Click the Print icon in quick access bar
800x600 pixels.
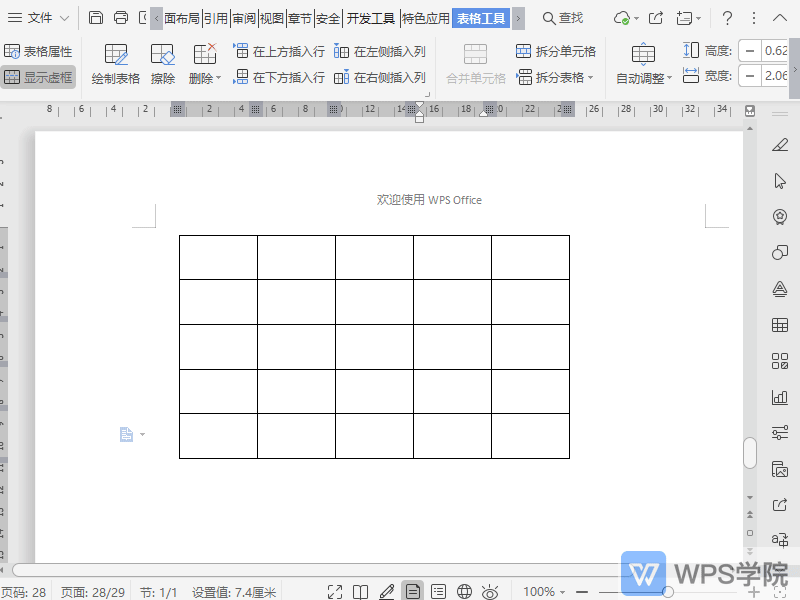coord(121,18)
